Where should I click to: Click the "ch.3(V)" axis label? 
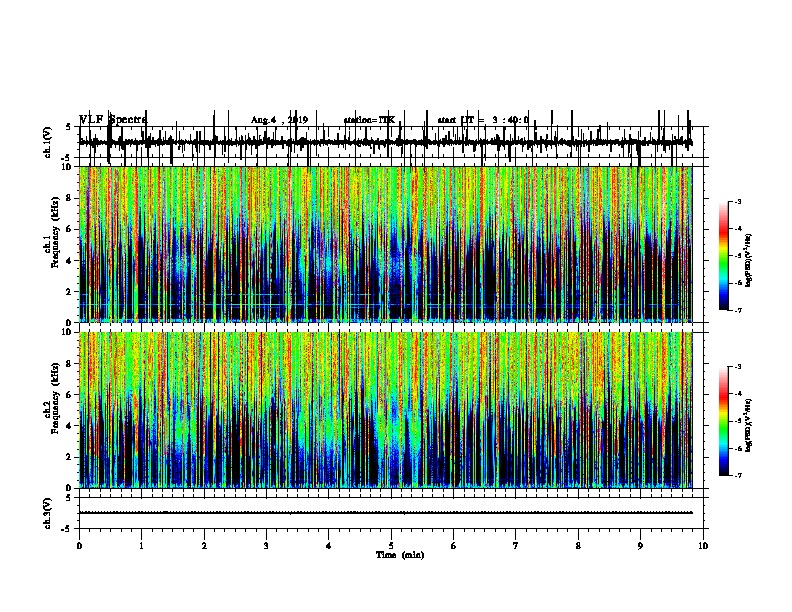(x=47, y=513)
